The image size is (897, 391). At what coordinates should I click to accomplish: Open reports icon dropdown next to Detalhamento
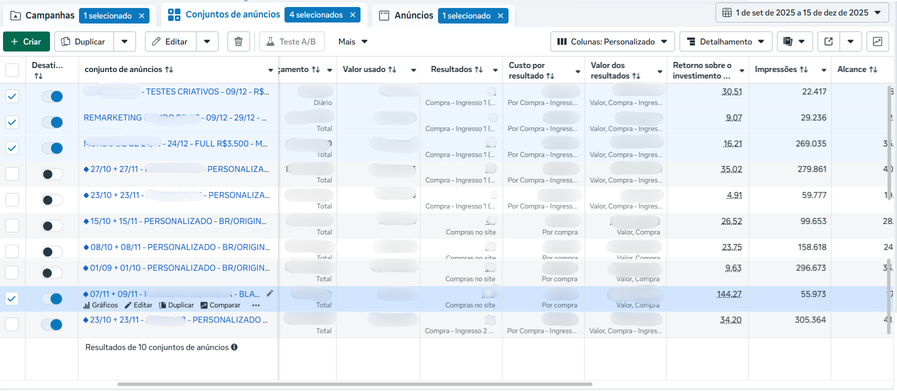pos(795,42)
